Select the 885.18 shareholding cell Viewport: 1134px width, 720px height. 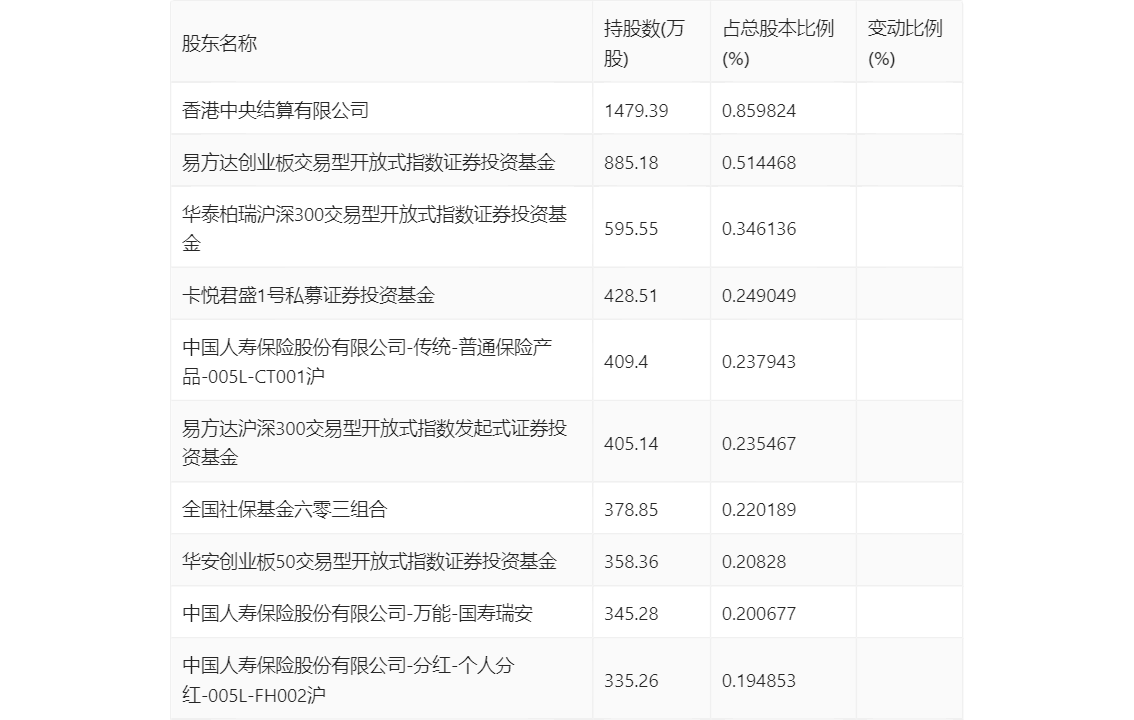coord(631,162)
